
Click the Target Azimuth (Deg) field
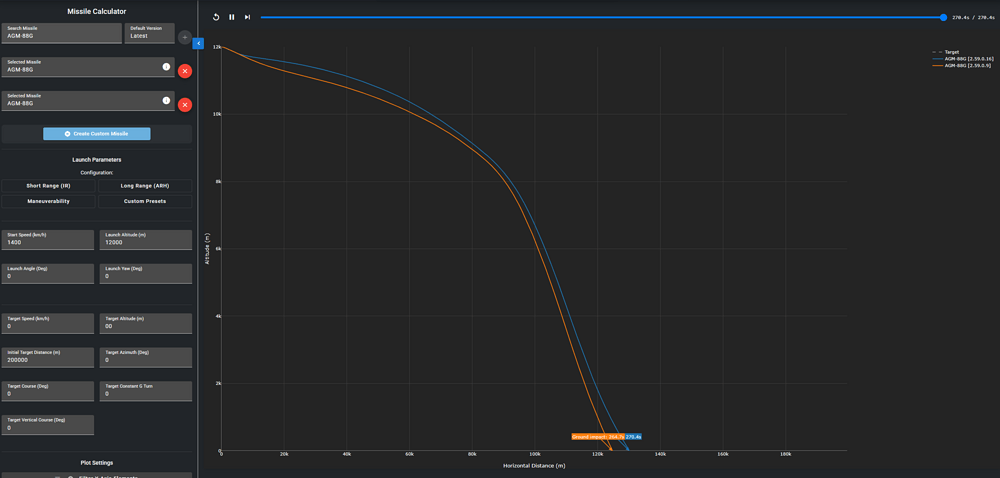click(145, 357)
